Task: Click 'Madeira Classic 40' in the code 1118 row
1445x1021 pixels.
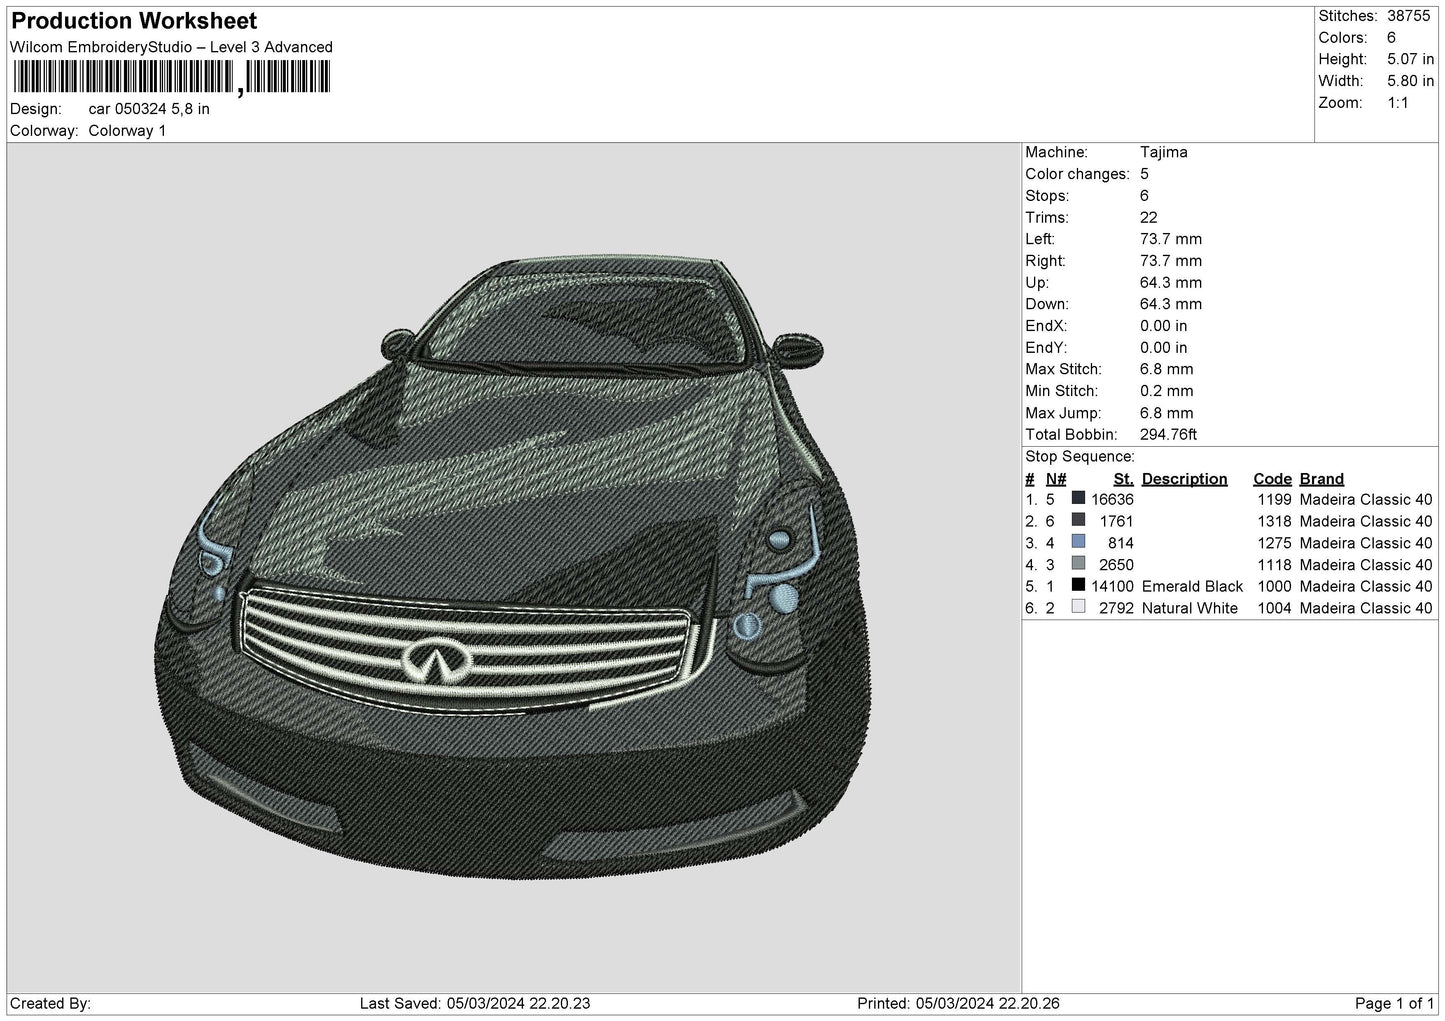Action: coord(1366,565)
